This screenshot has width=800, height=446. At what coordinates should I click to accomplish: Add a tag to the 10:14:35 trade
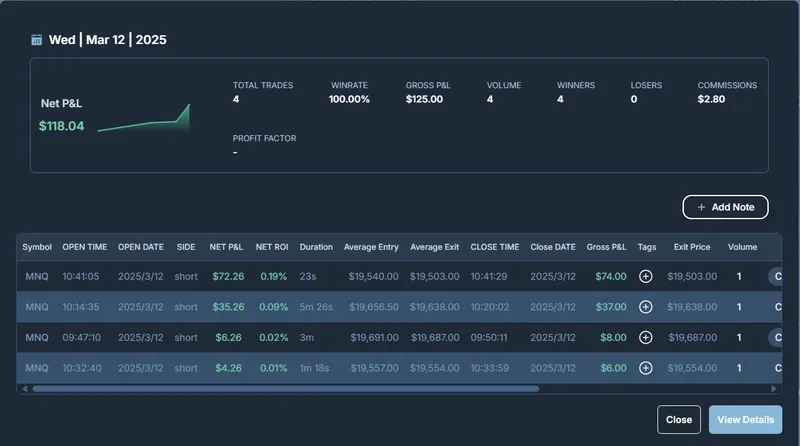(x=645, y=307)
